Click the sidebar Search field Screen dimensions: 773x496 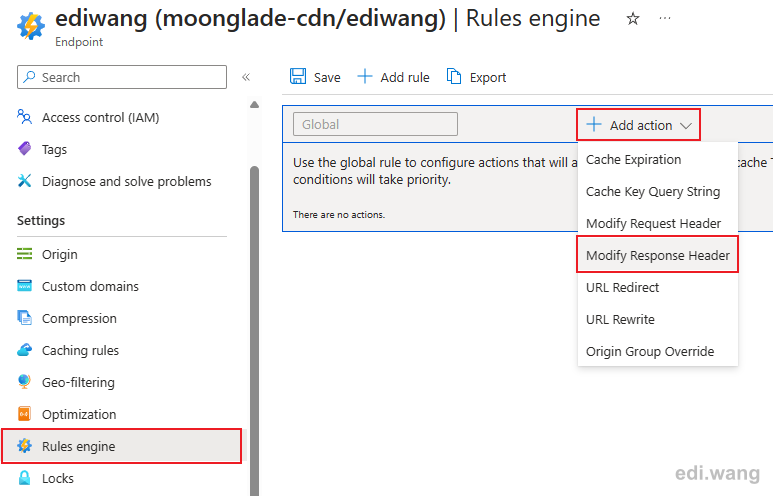(122, 77)
